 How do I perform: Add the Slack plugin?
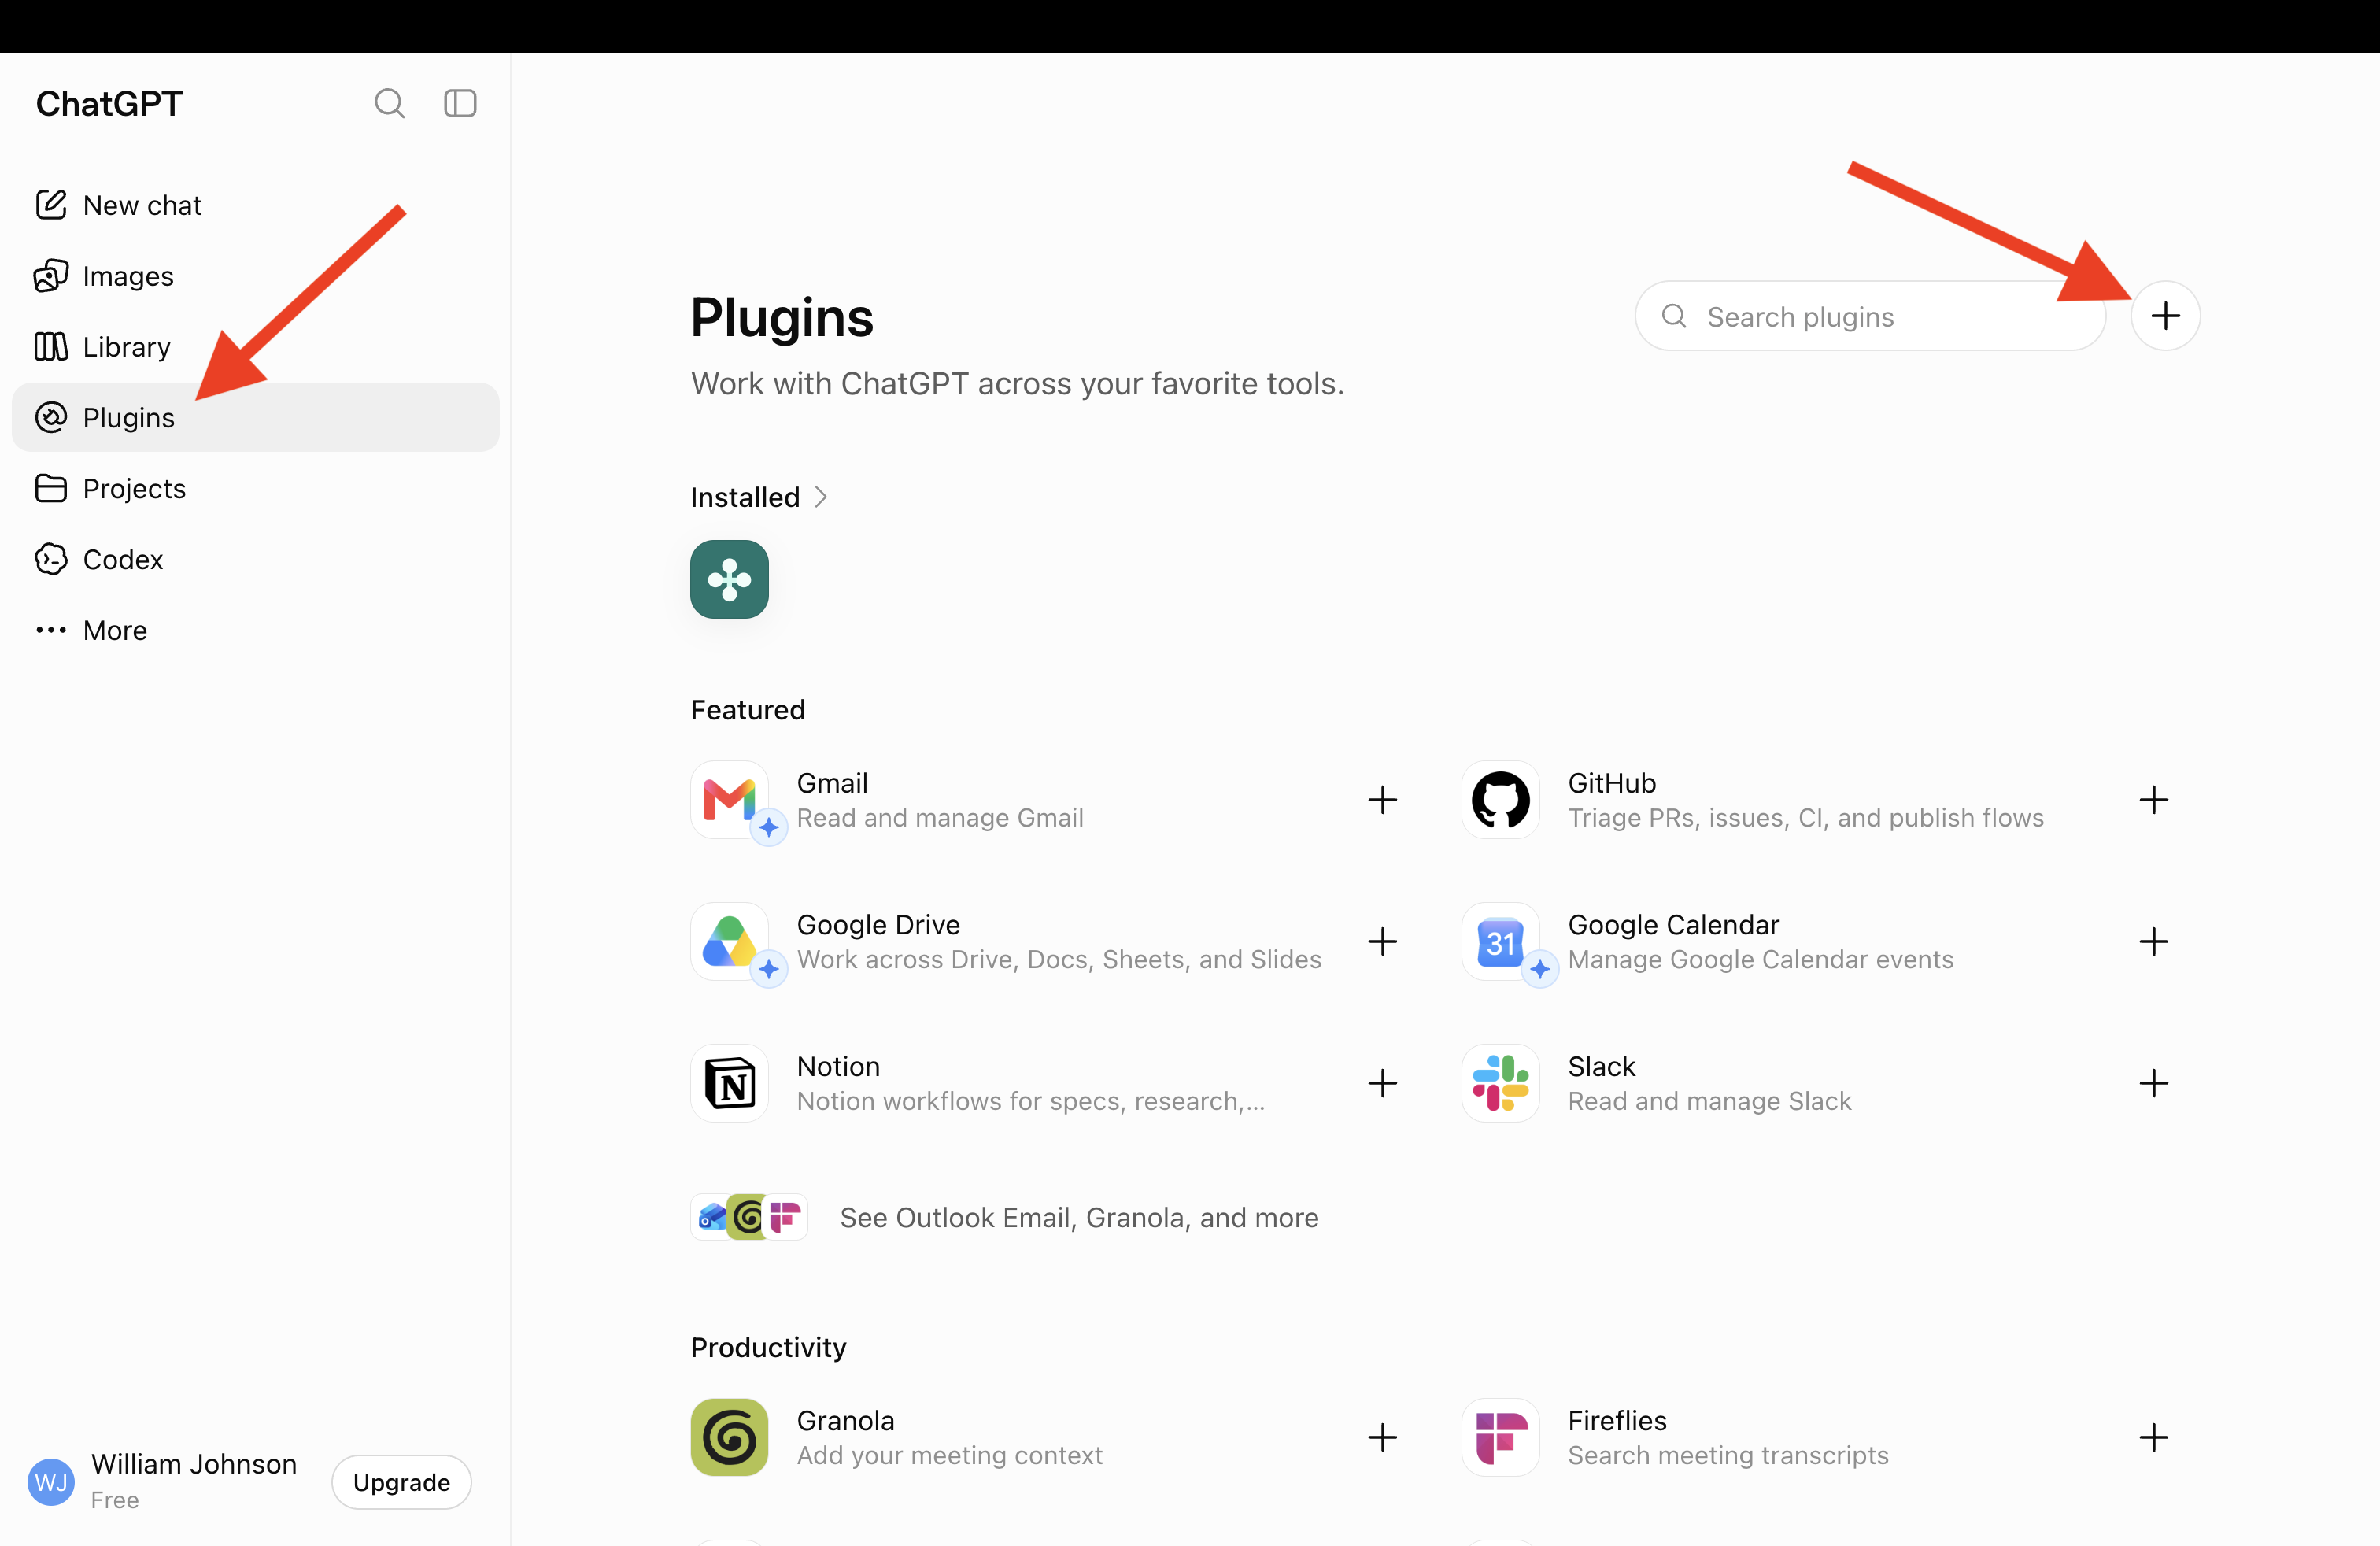coord(2153,1083)
